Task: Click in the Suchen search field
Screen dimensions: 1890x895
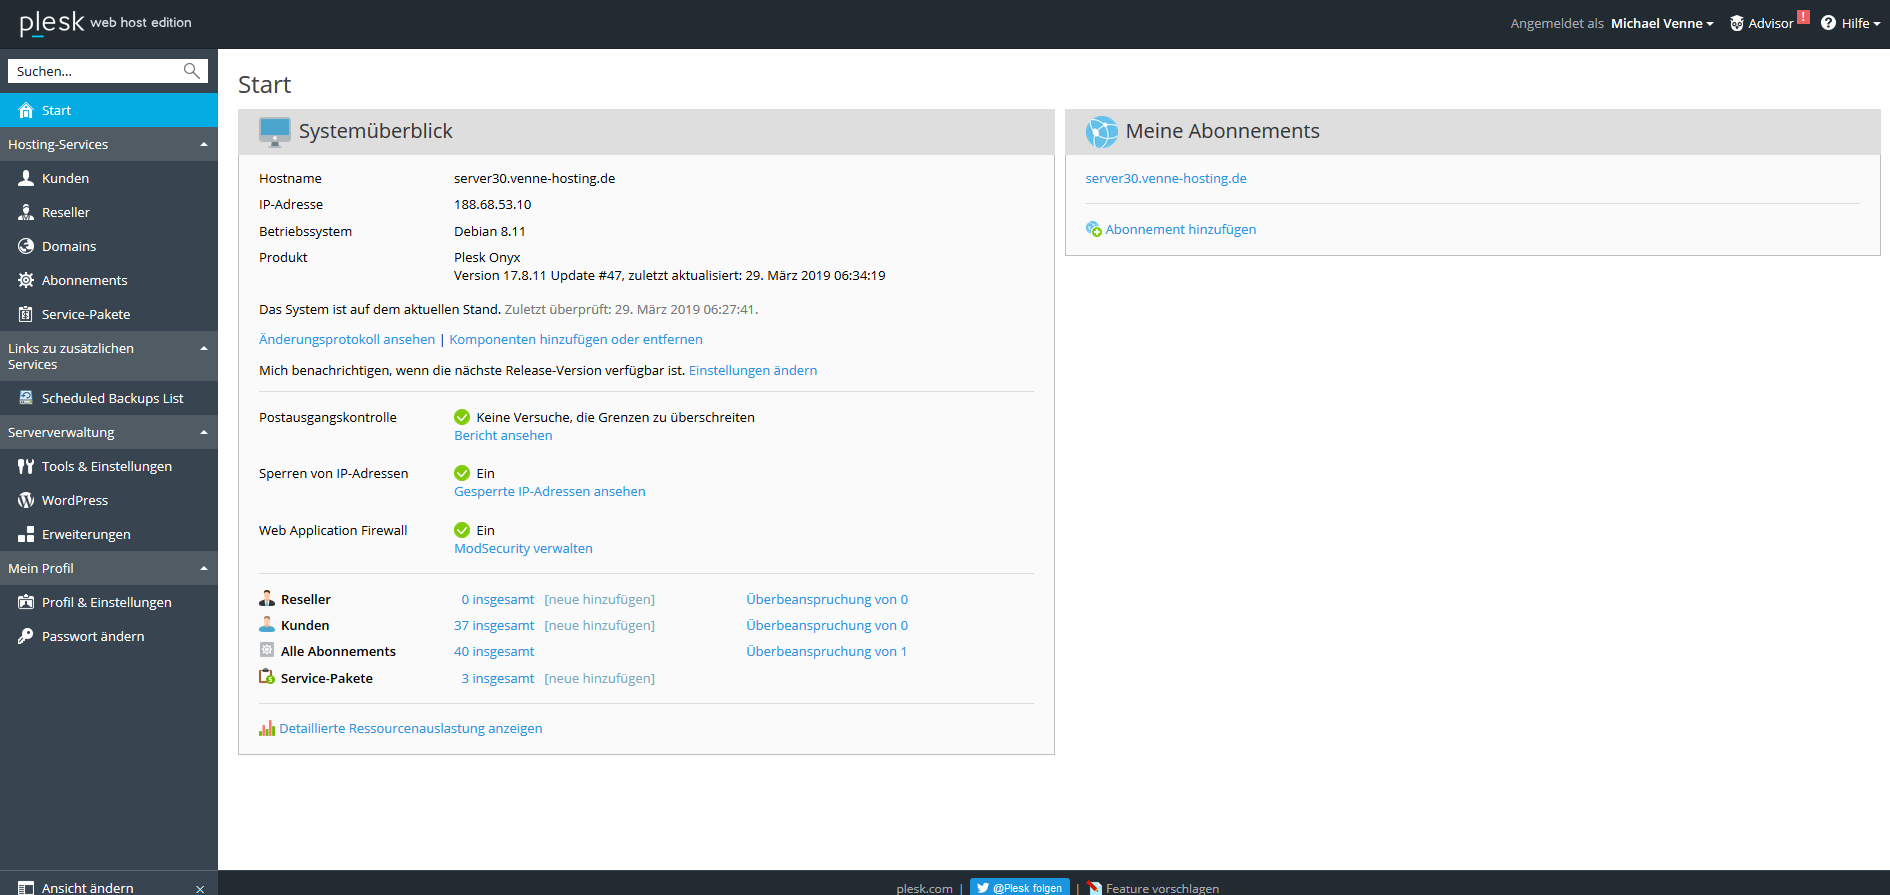Action: (96, 71)
